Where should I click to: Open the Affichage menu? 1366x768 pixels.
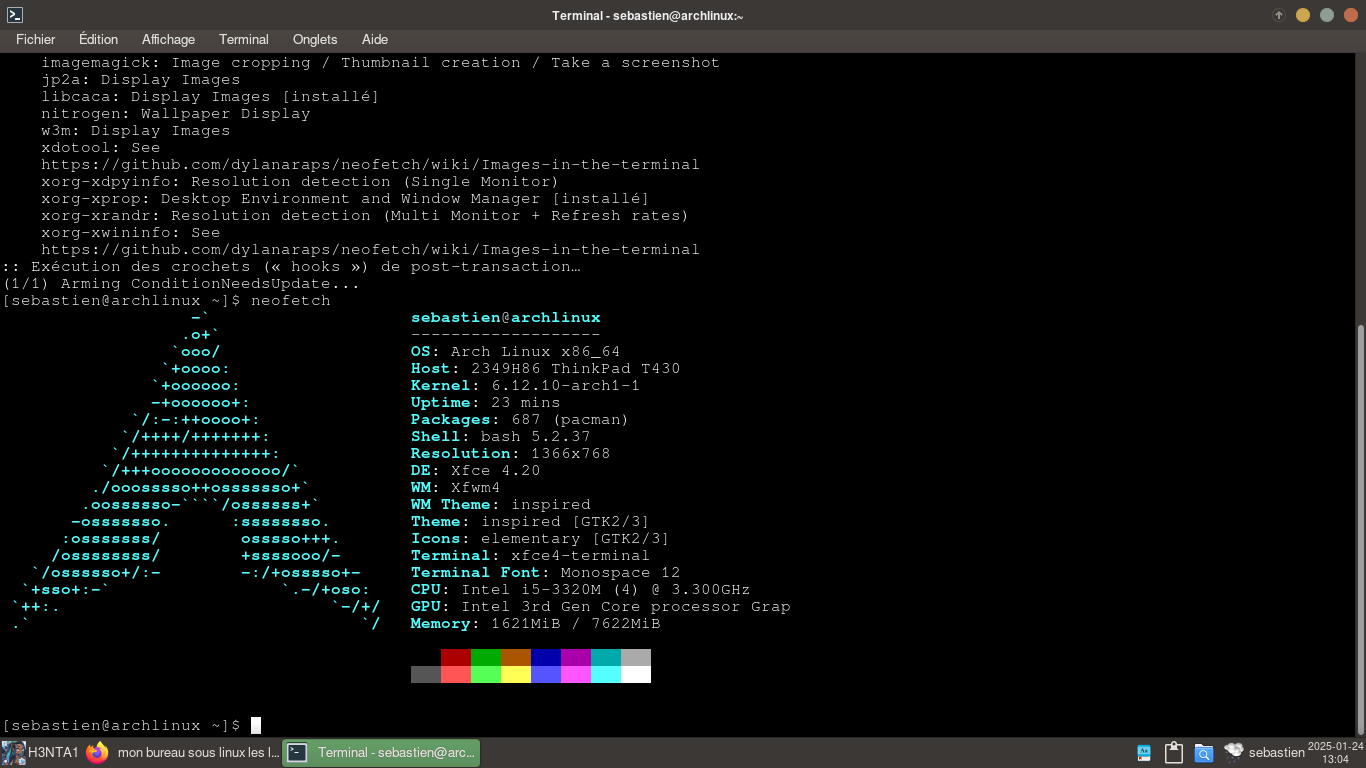coord(168,39)
